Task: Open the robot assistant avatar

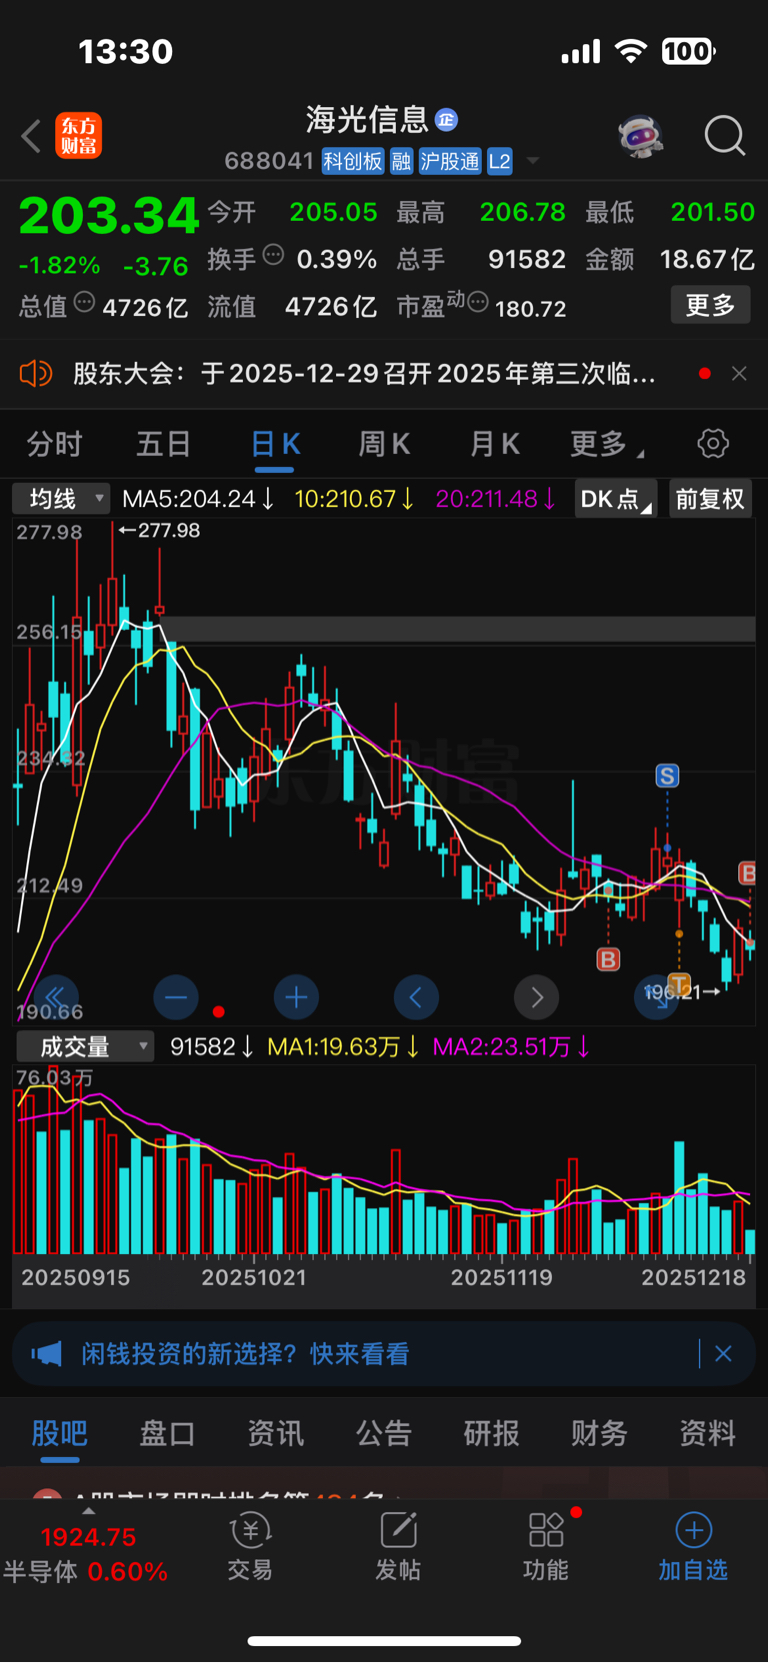Action: 641,136
